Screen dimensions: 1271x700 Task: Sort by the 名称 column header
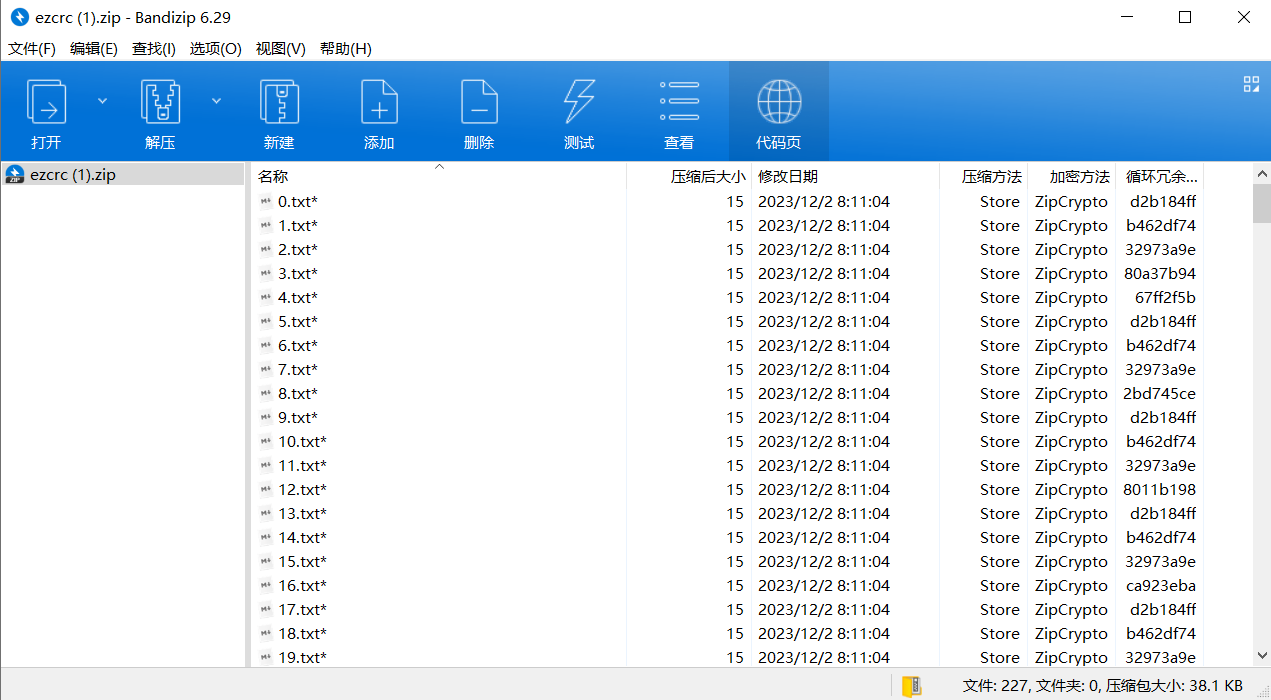[438, 176]
